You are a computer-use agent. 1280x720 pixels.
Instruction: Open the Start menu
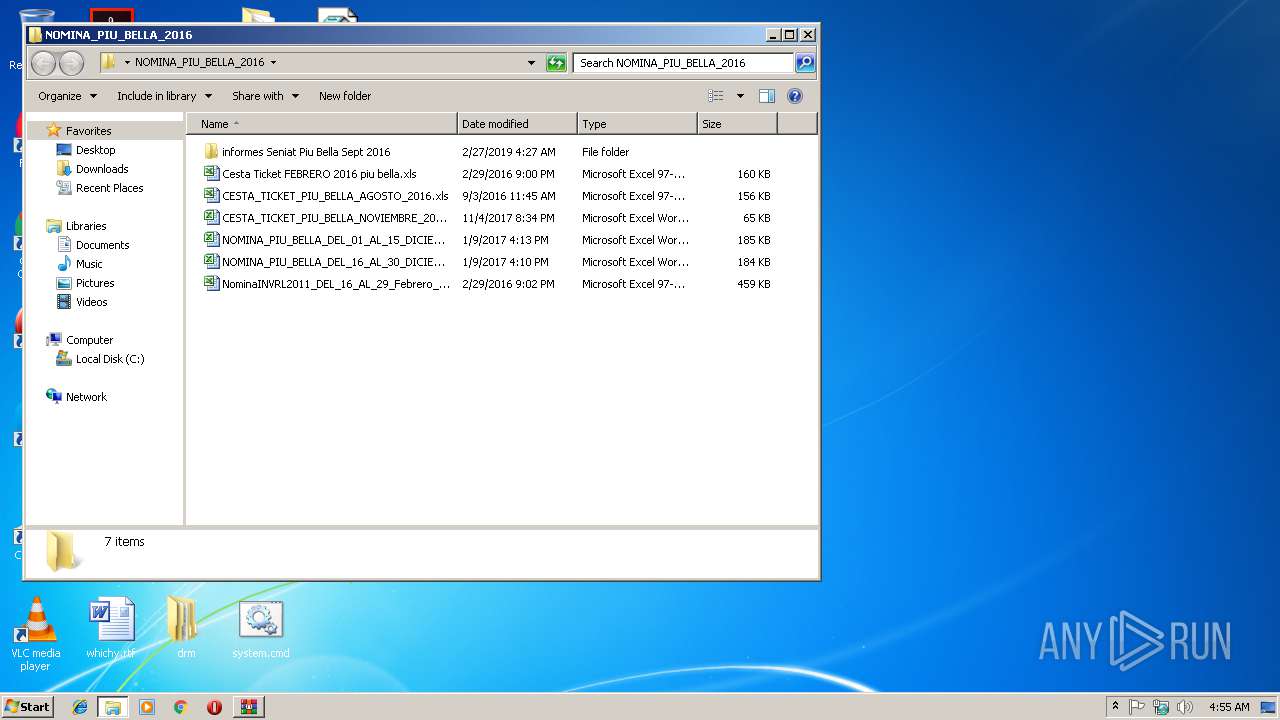click(x=27, y=707)
